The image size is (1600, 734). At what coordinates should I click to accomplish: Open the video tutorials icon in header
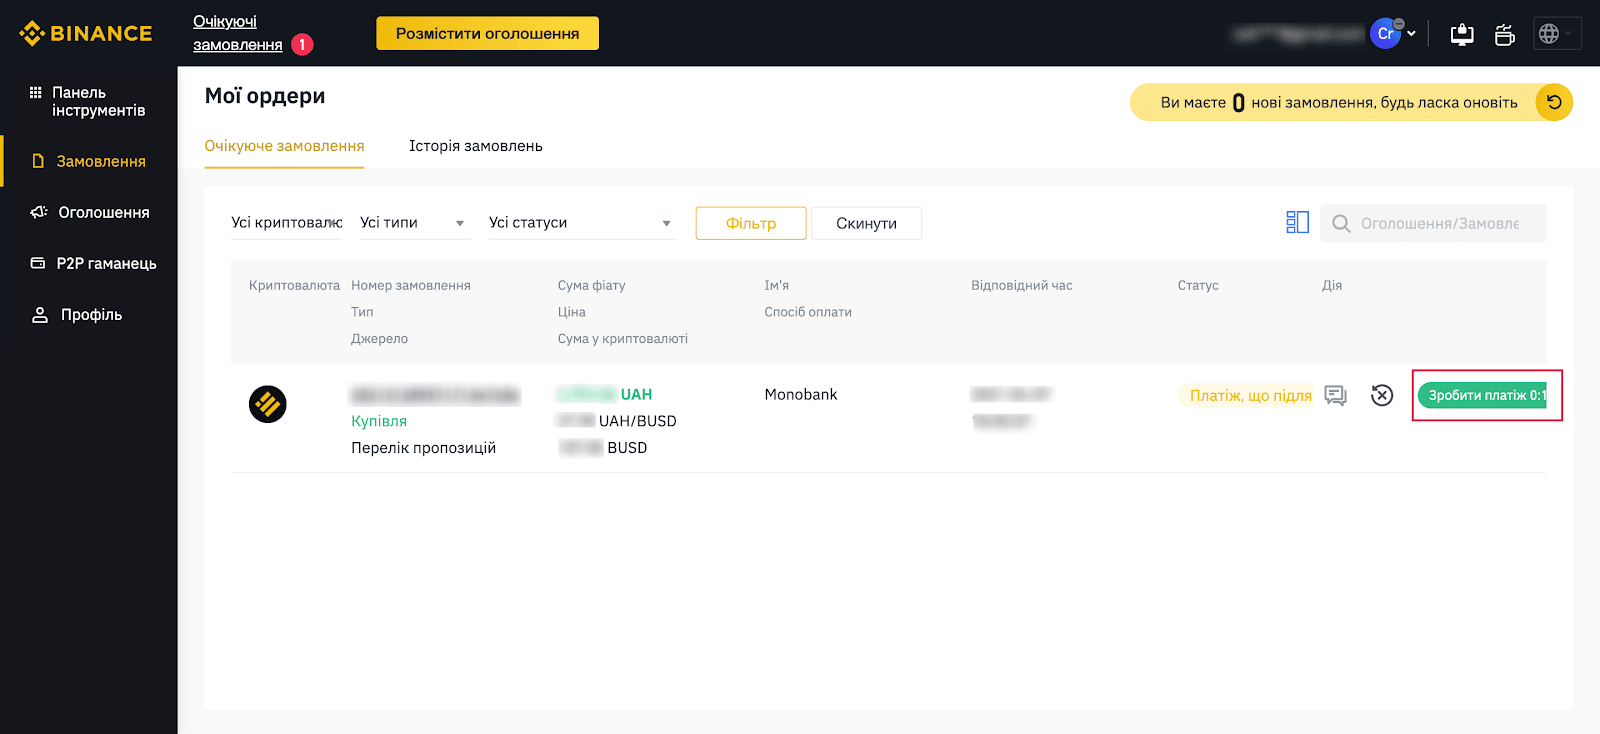(1505, 34)
